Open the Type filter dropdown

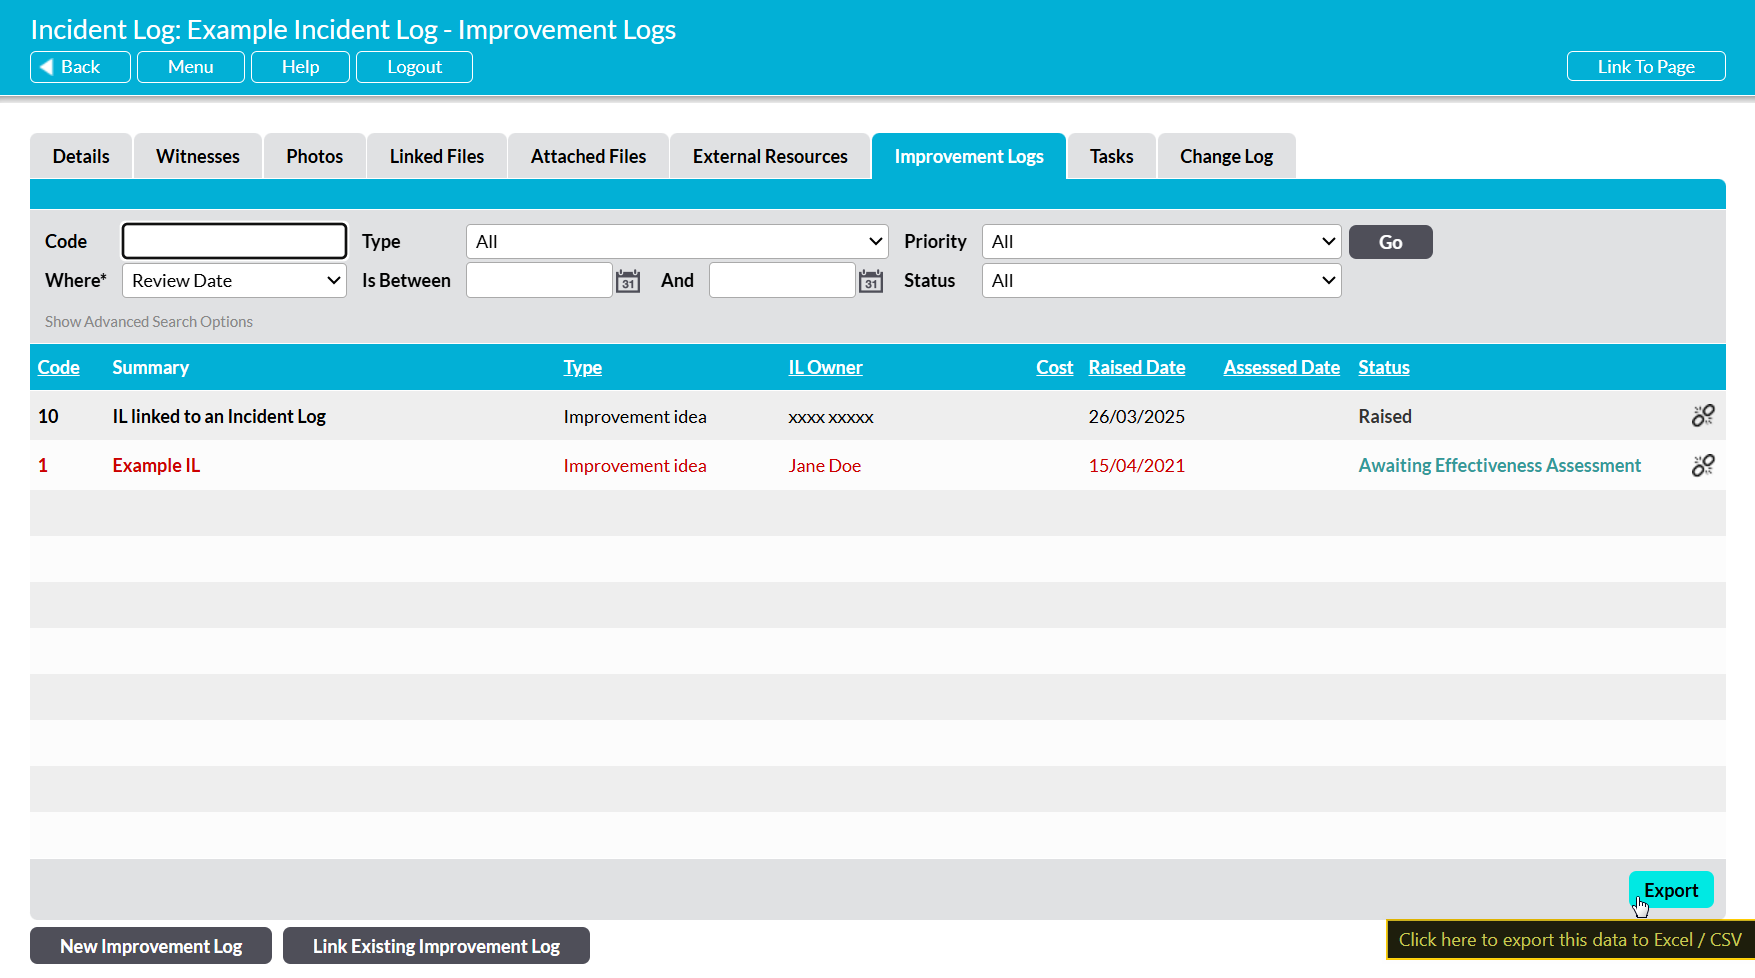[x=677, y=242]
